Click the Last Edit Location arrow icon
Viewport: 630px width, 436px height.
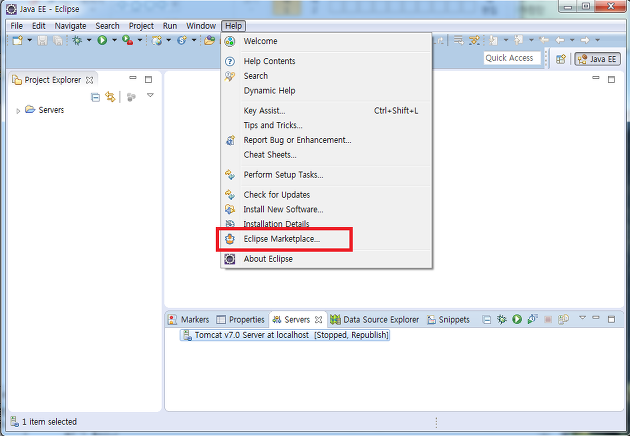click(x=544, y=40)
